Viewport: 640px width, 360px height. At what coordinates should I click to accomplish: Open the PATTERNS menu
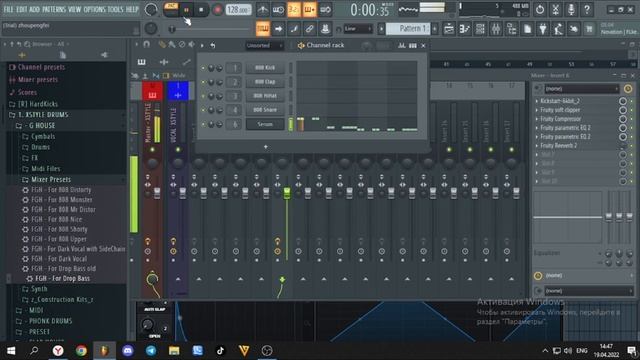pos(54,9)
